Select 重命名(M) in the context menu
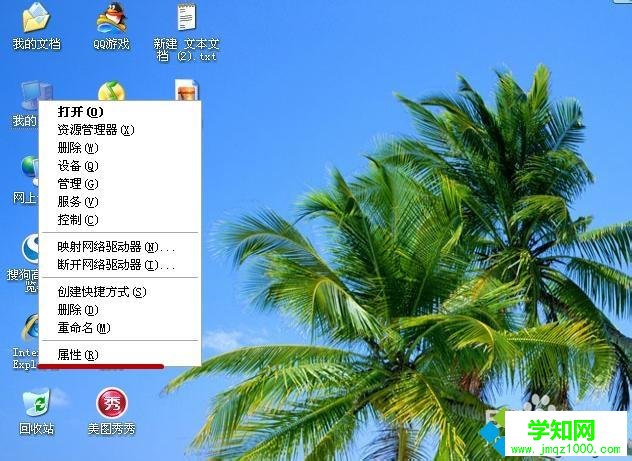The height and width of the screenshot is (461, 632). tap(120, 328)
